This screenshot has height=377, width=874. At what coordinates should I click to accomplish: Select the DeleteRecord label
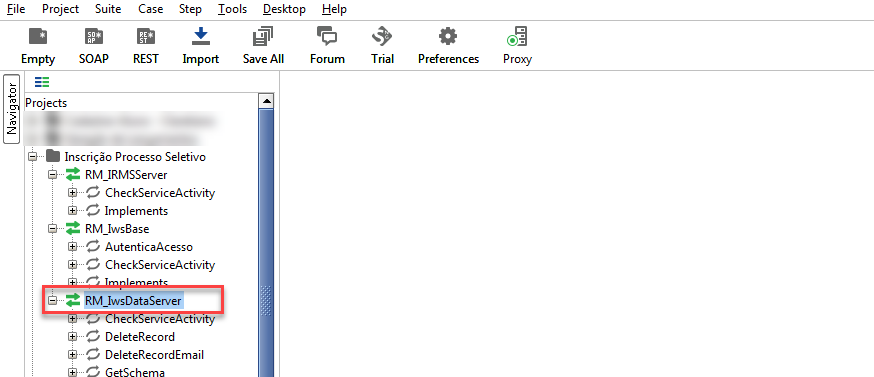click(x=139, y=337)
